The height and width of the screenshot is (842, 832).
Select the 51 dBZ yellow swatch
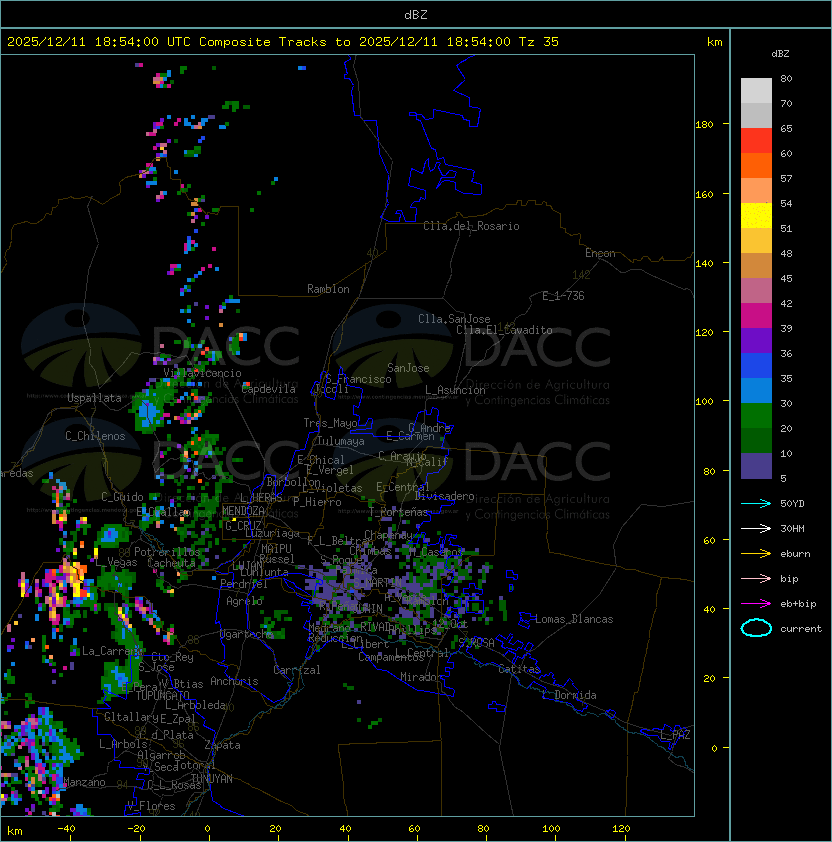click(756, 215)
